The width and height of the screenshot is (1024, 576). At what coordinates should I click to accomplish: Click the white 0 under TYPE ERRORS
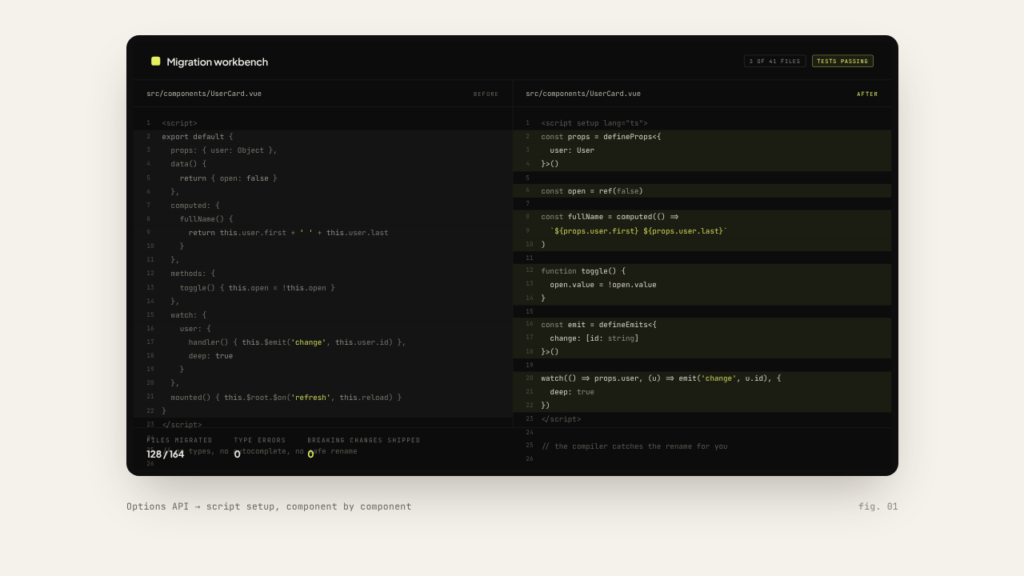[x=237, y=454]
